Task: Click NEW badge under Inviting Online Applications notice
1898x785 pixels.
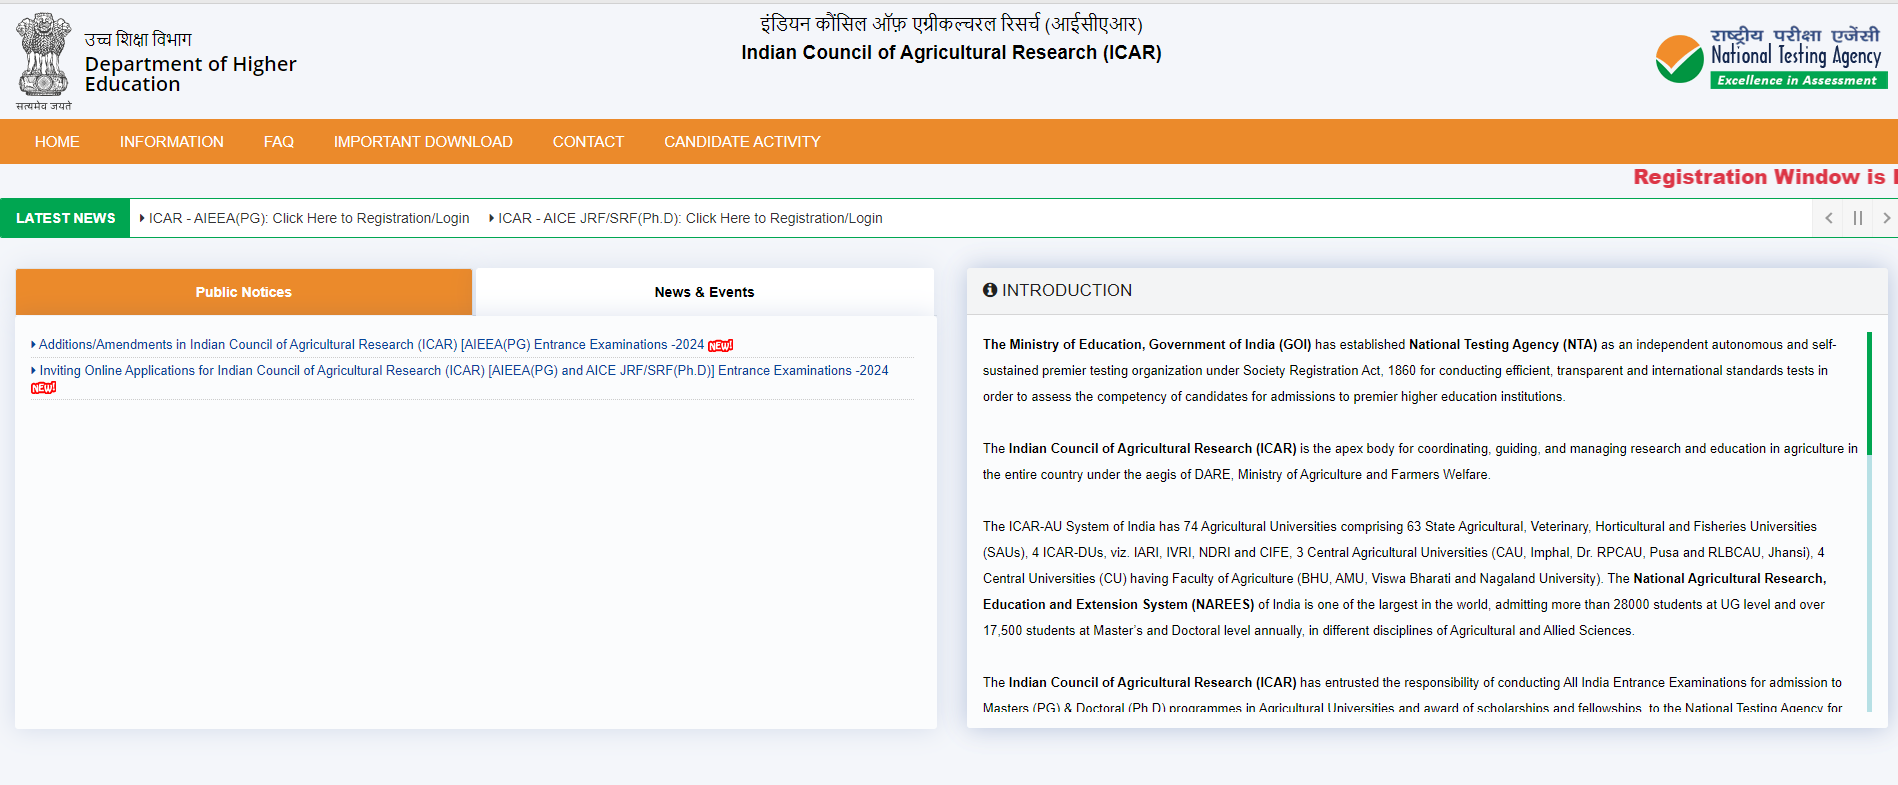Action: click(44, 388)
